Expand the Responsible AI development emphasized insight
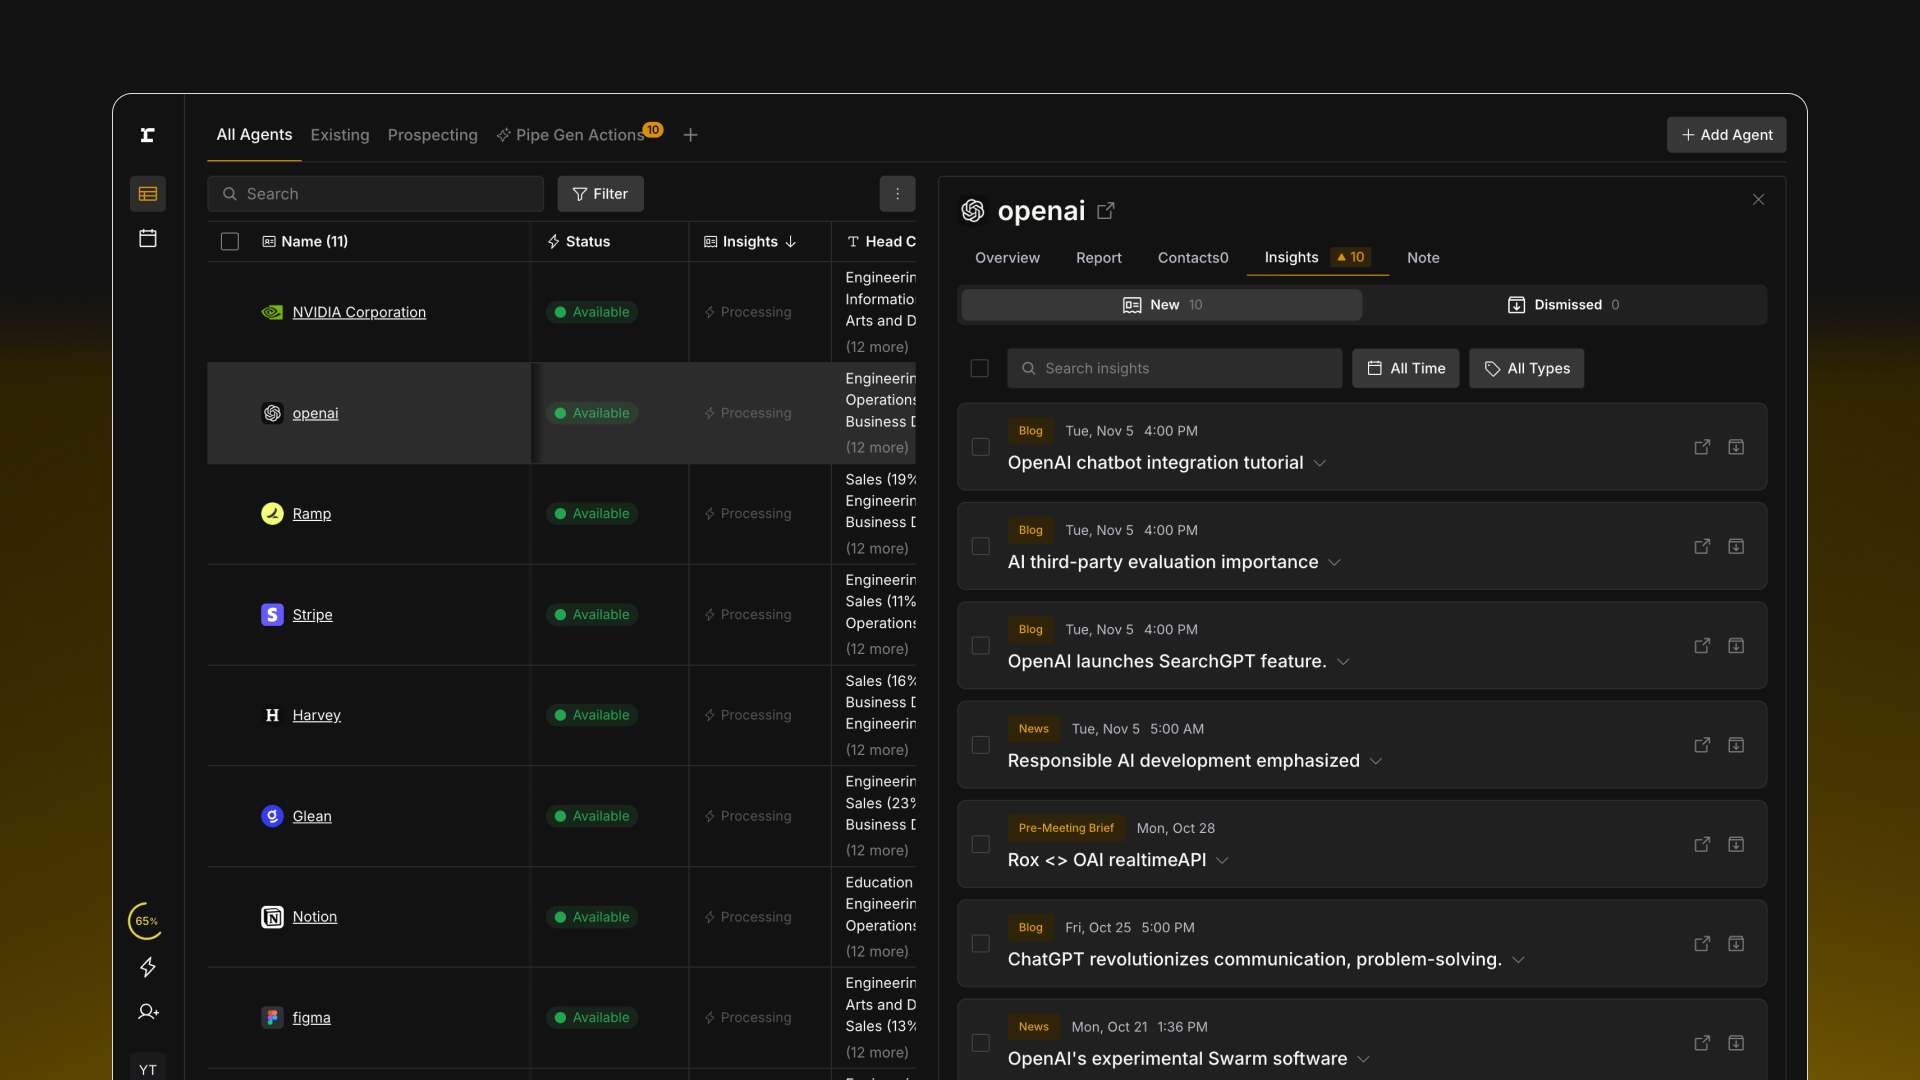This screenshot has height=1080, width=1920. (1376, 761)
